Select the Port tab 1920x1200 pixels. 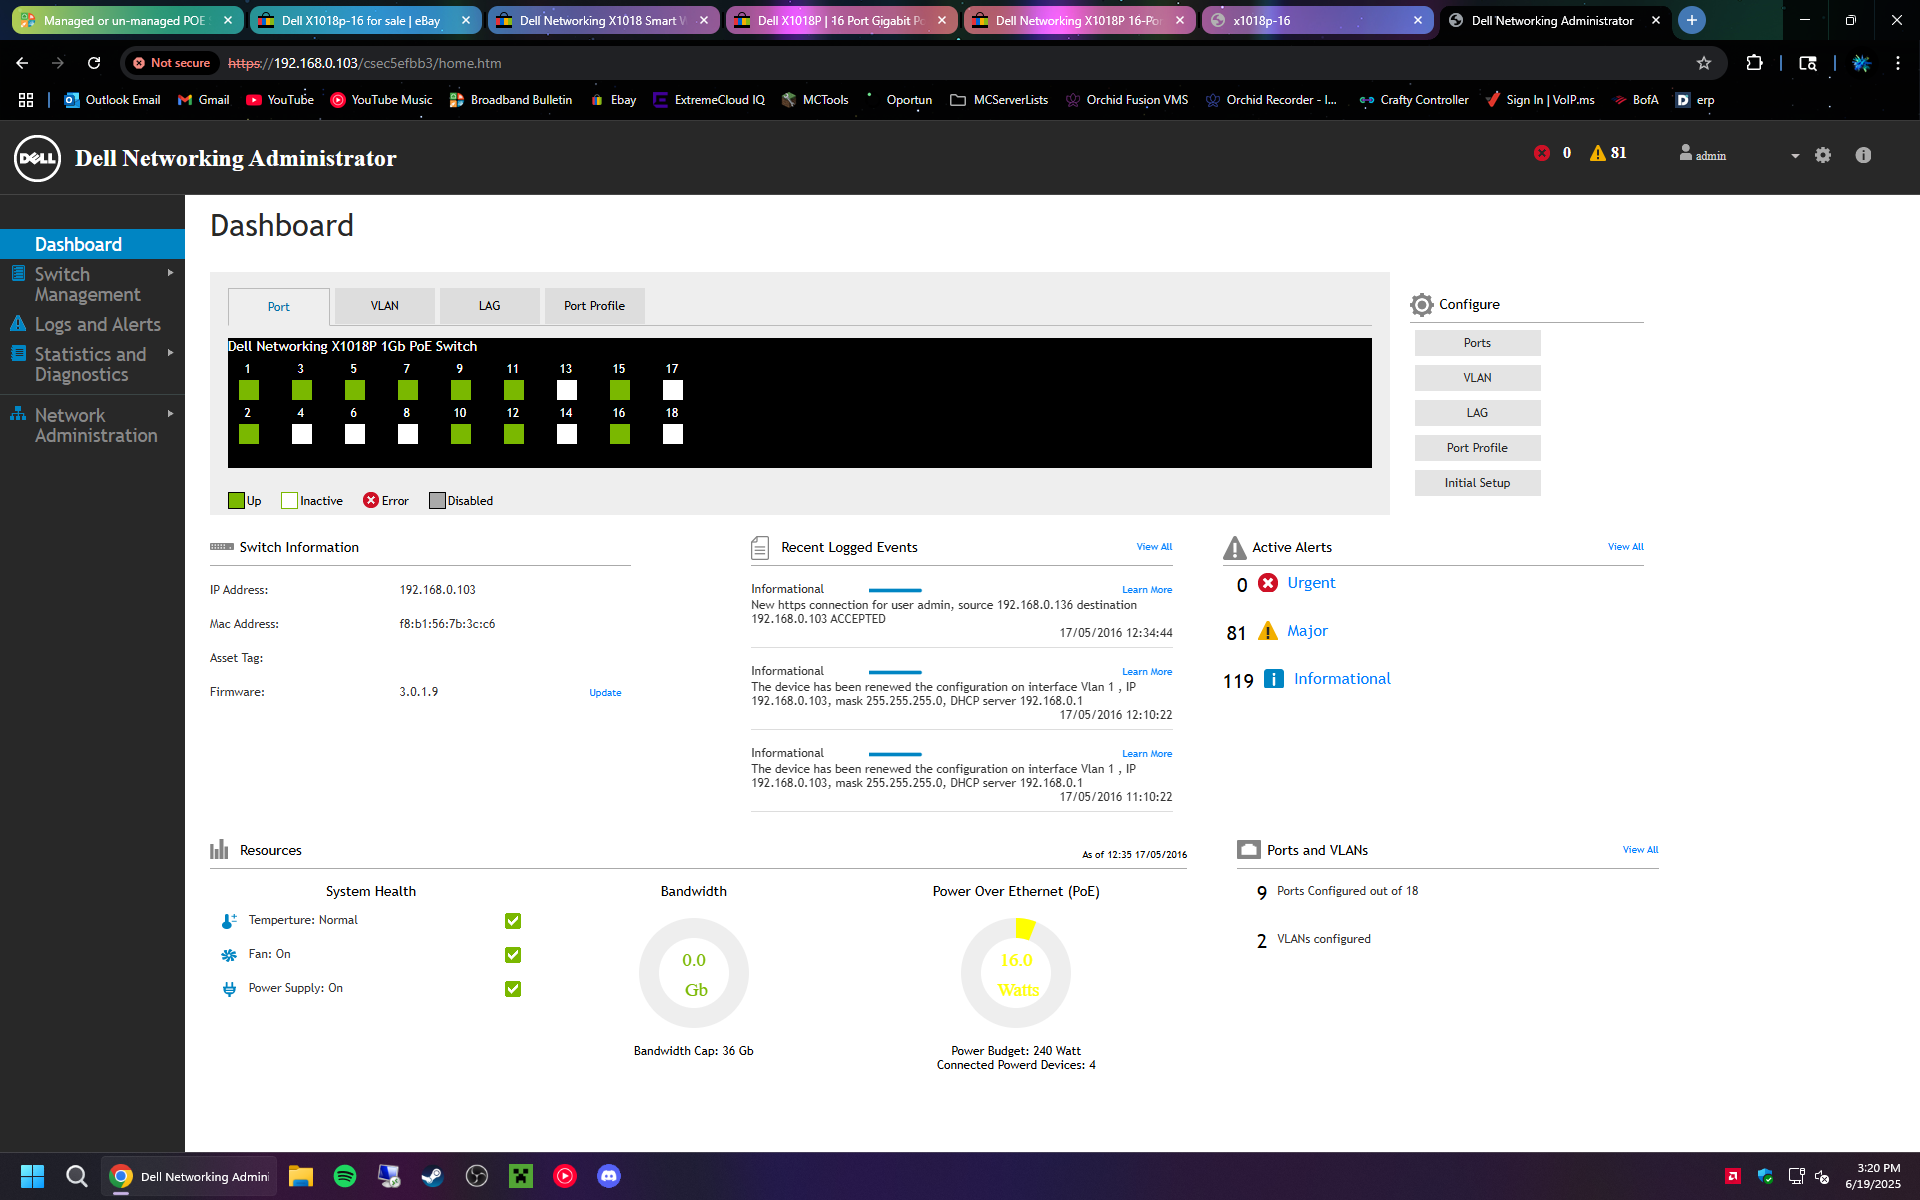[279, 307]
